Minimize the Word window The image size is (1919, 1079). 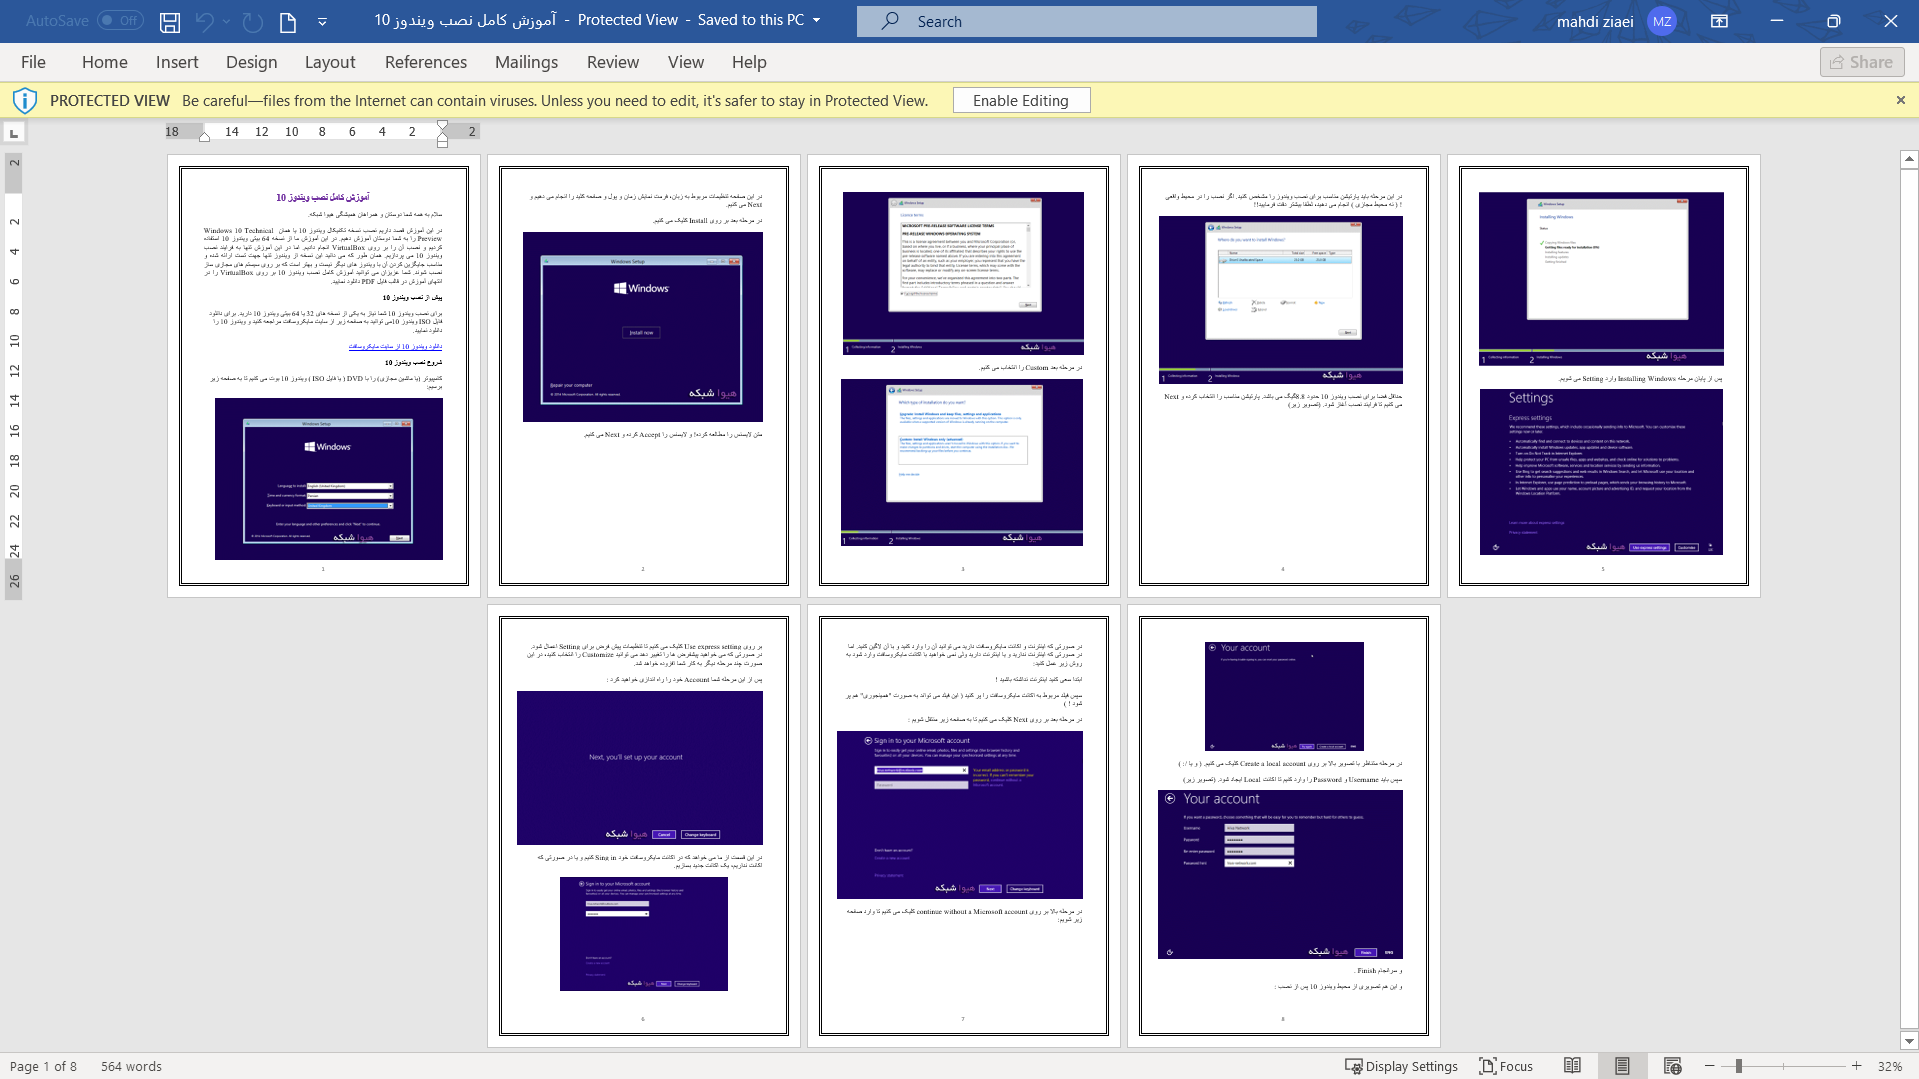coord(1777,21)
